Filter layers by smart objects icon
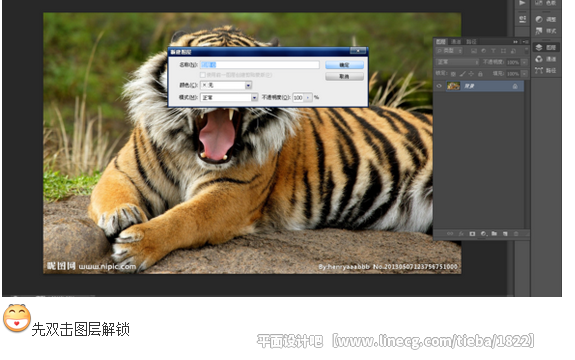 tap(513, 51)
